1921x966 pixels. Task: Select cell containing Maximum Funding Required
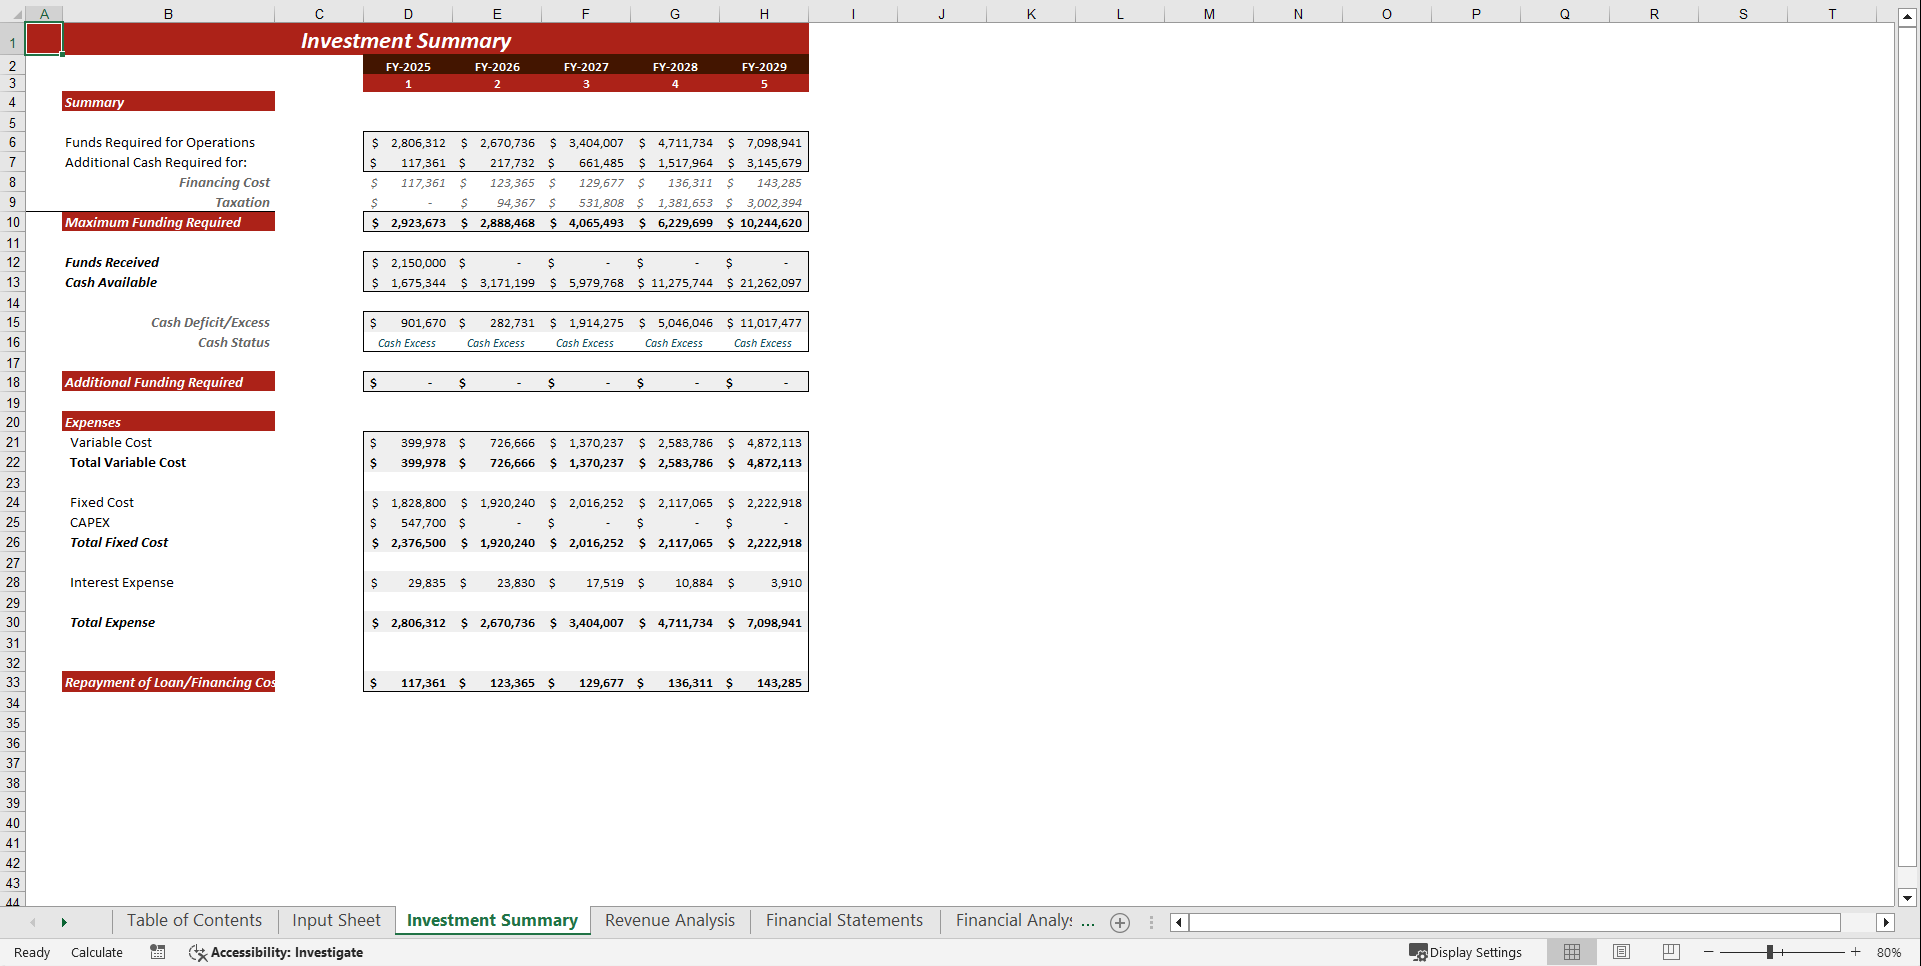[x=153, y=222]
